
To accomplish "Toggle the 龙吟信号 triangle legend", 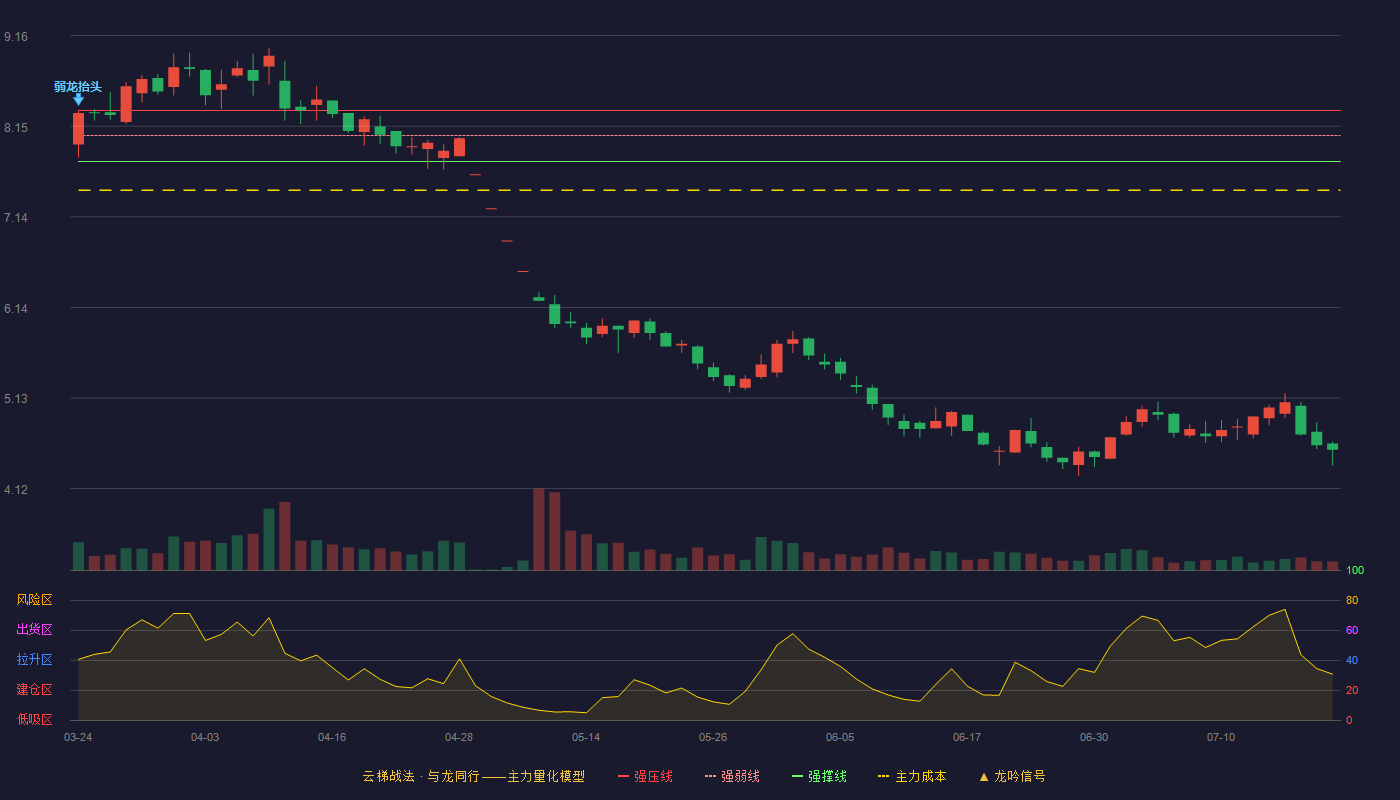I will coord(1011,776).
